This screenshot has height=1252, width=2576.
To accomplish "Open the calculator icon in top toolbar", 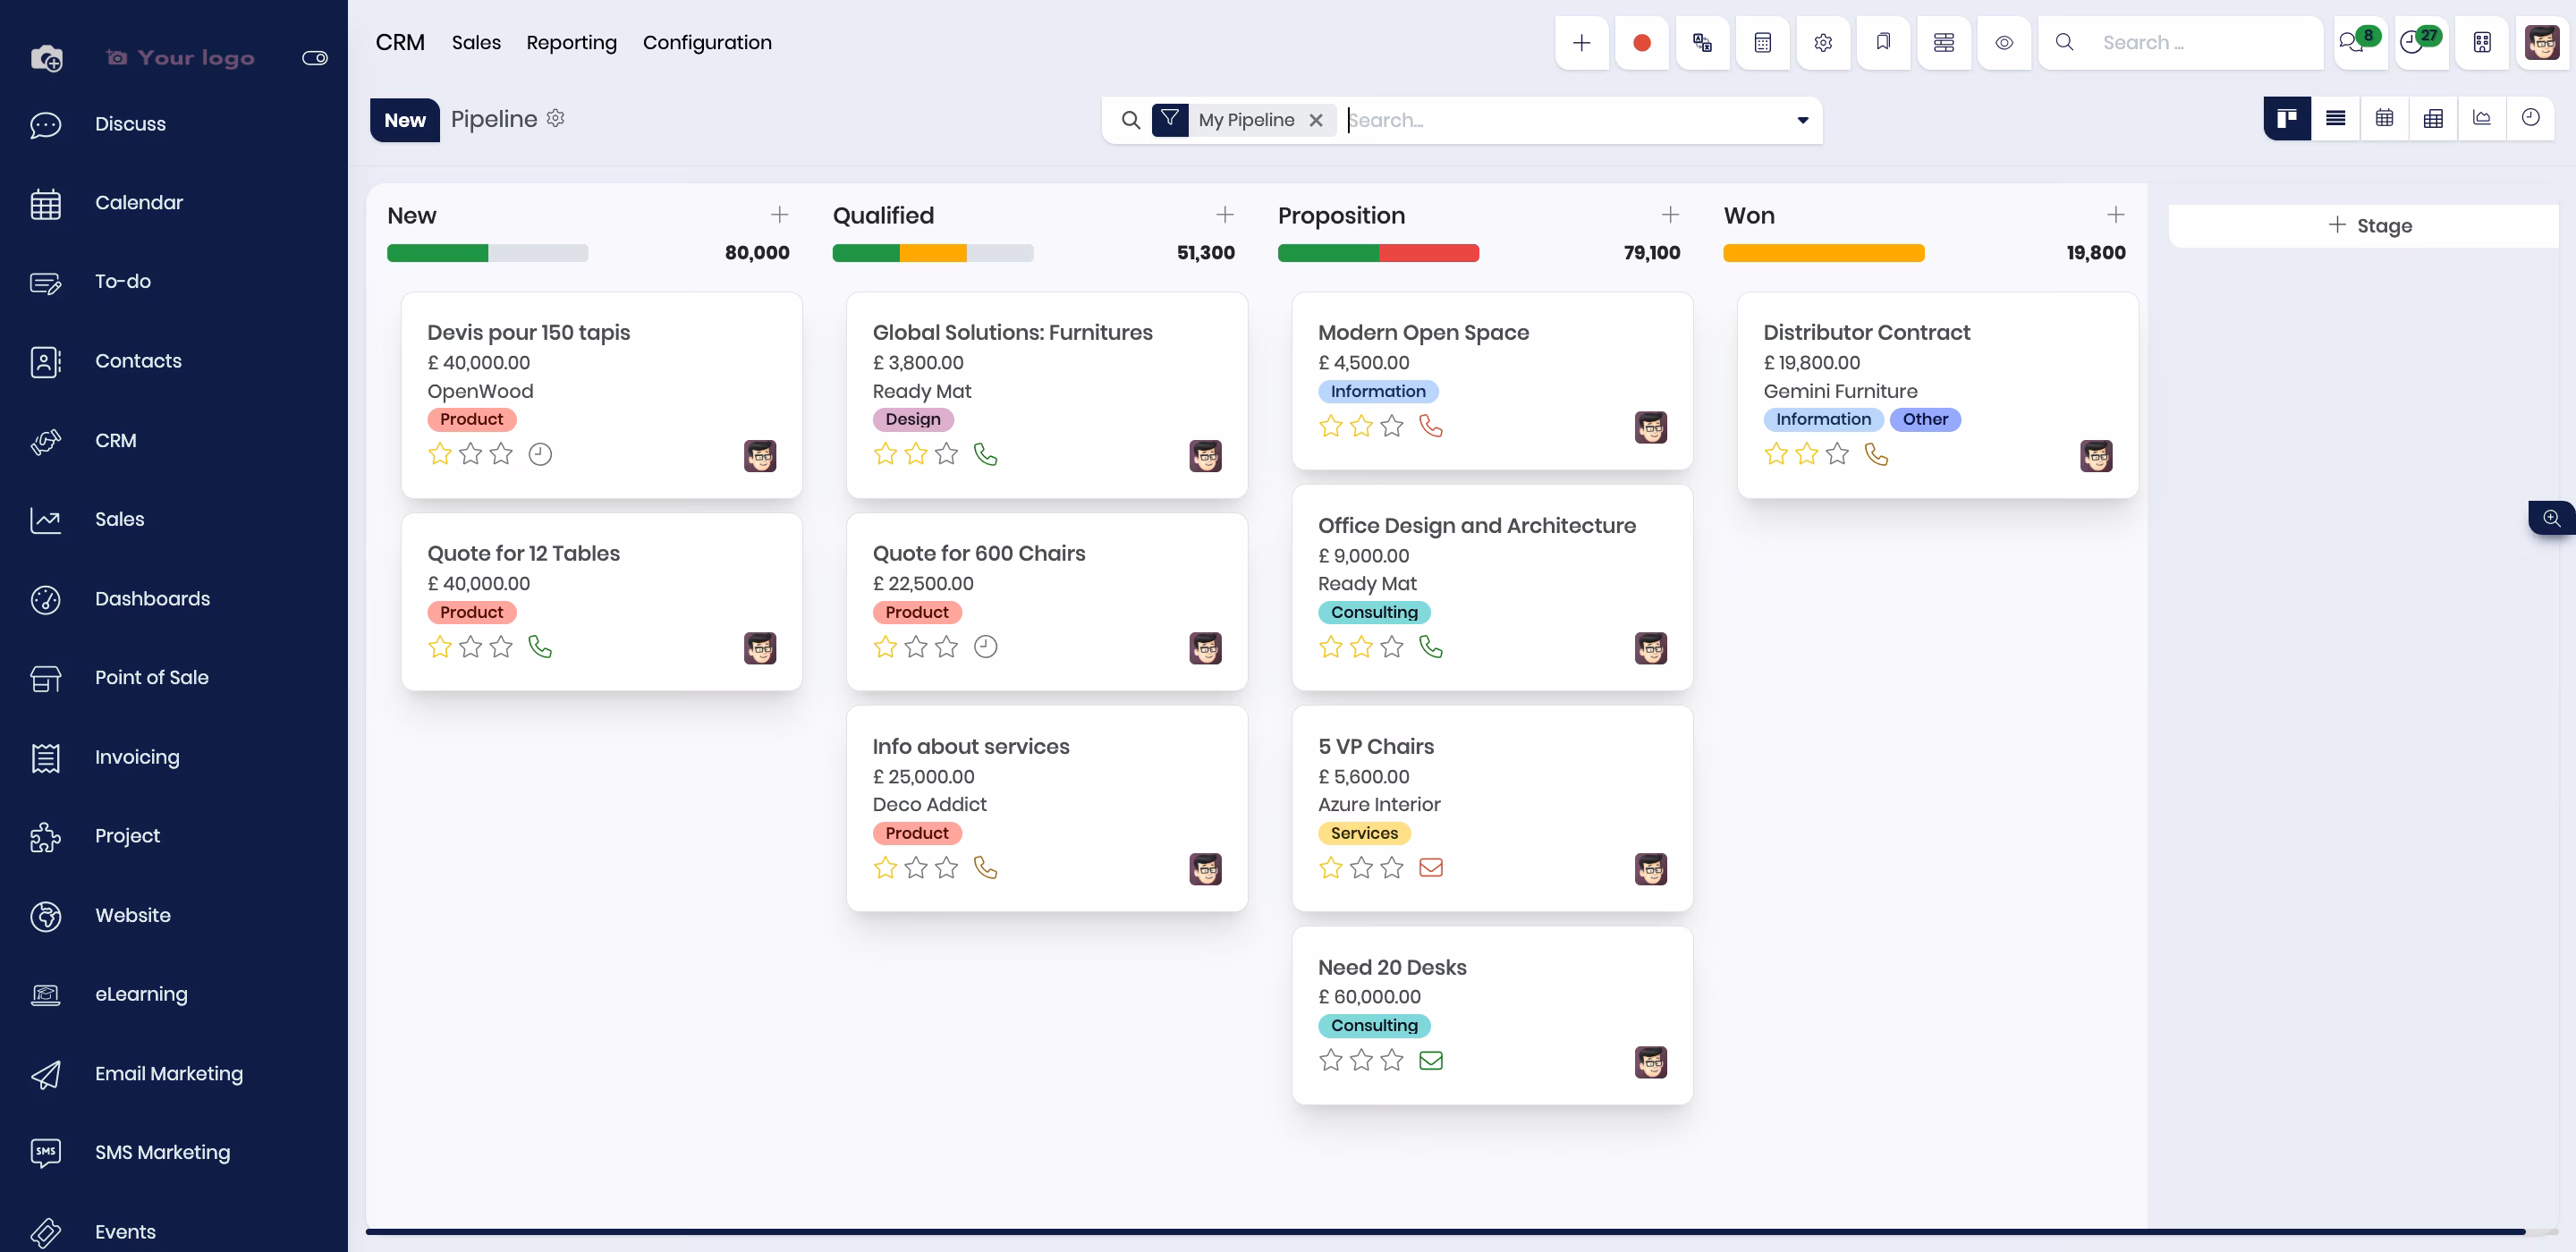I will point(1762,43).
